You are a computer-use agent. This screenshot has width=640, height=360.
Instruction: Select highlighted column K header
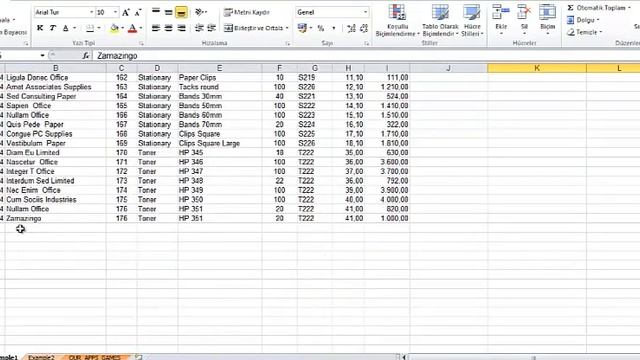click(537, 68)
